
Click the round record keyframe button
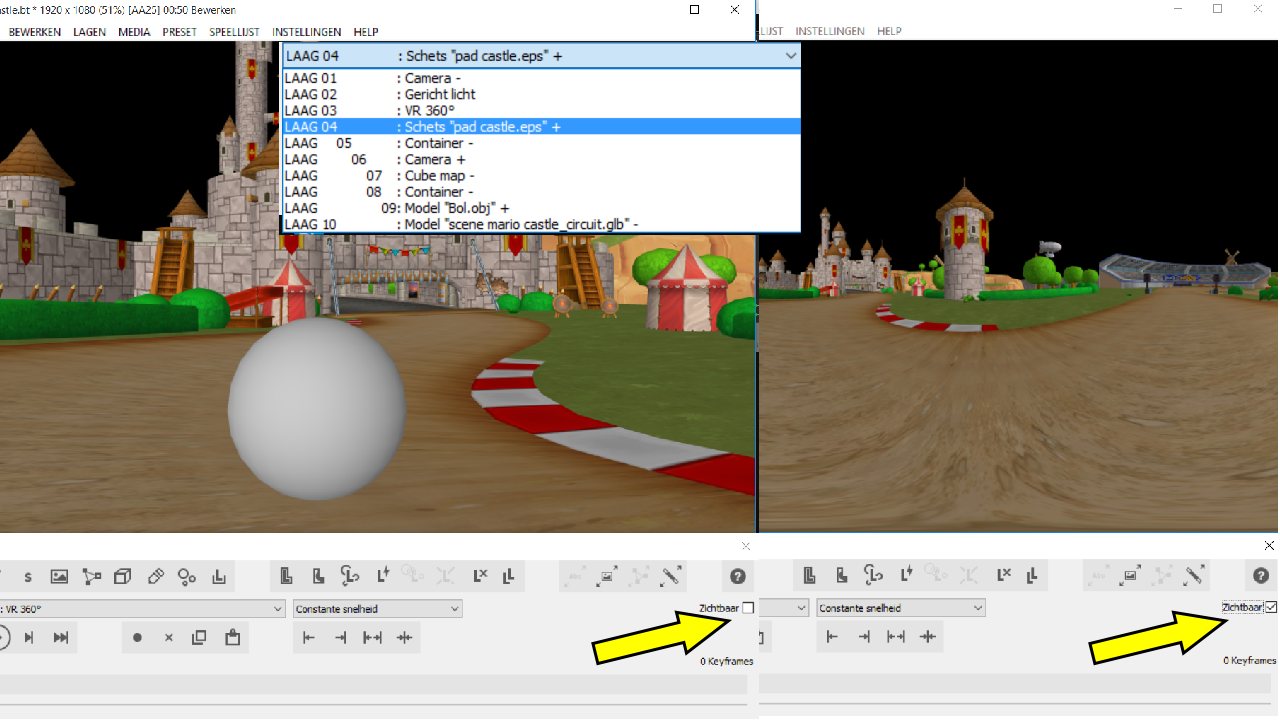pos(138,637)
